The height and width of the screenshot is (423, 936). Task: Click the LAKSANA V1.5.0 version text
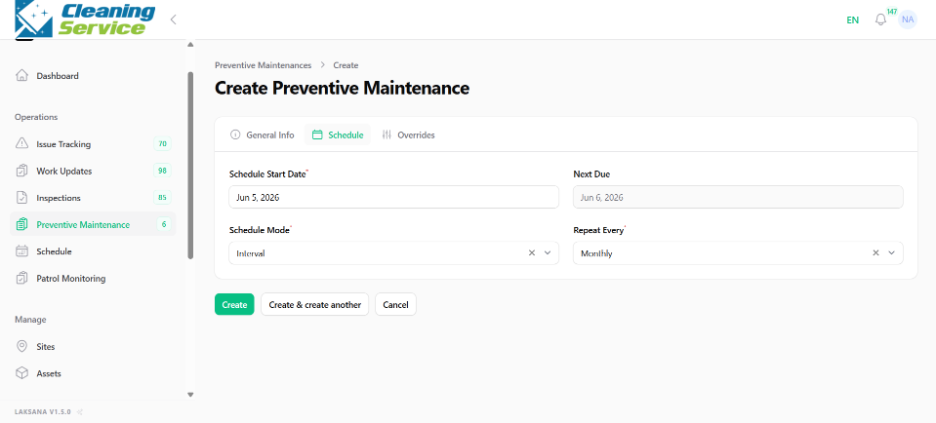[43, 412]
